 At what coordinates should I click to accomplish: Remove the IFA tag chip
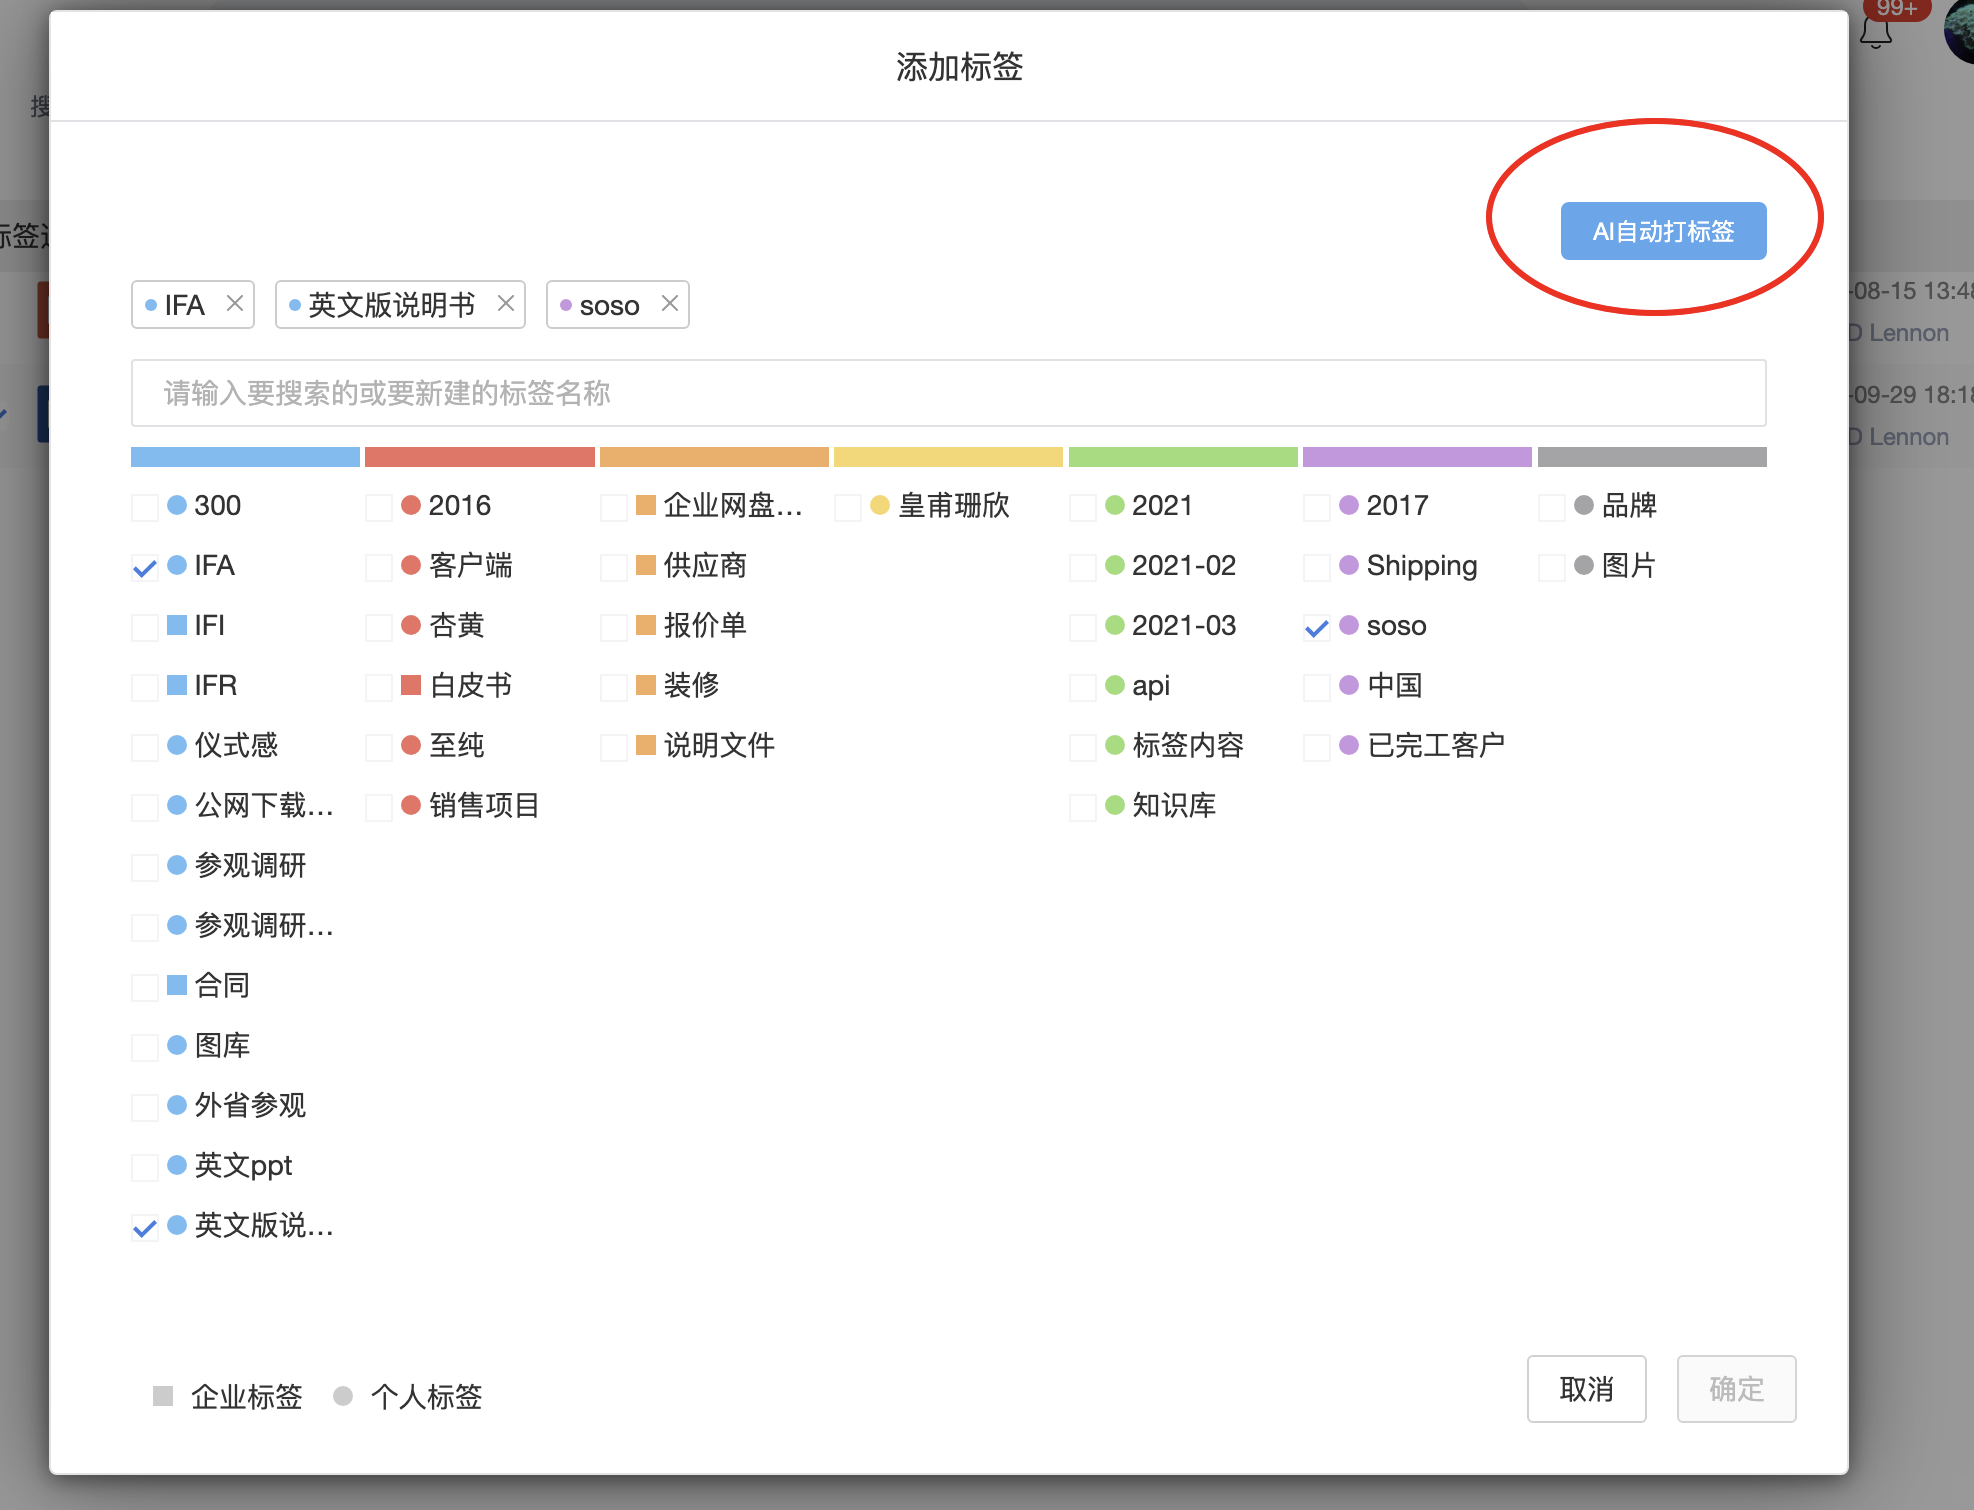pos(235,303)
